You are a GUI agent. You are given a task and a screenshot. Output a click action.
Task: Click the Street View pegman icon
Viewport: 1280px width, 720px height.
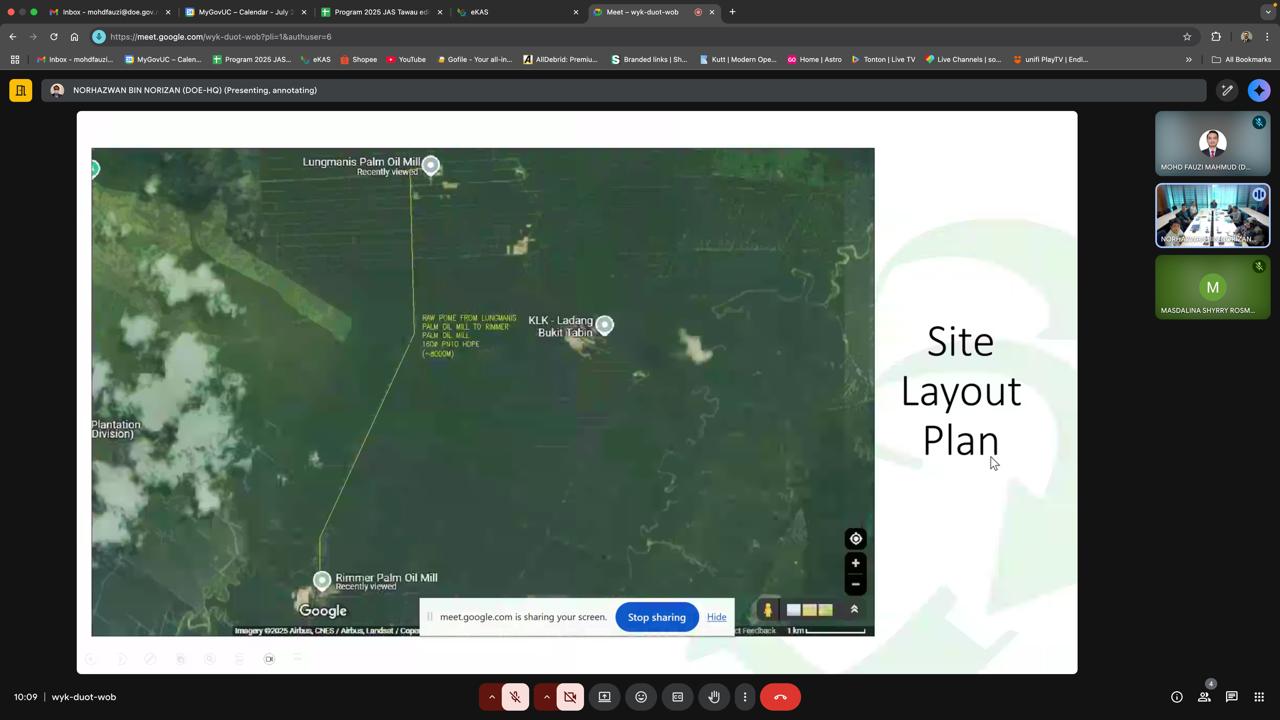(768, 609)
